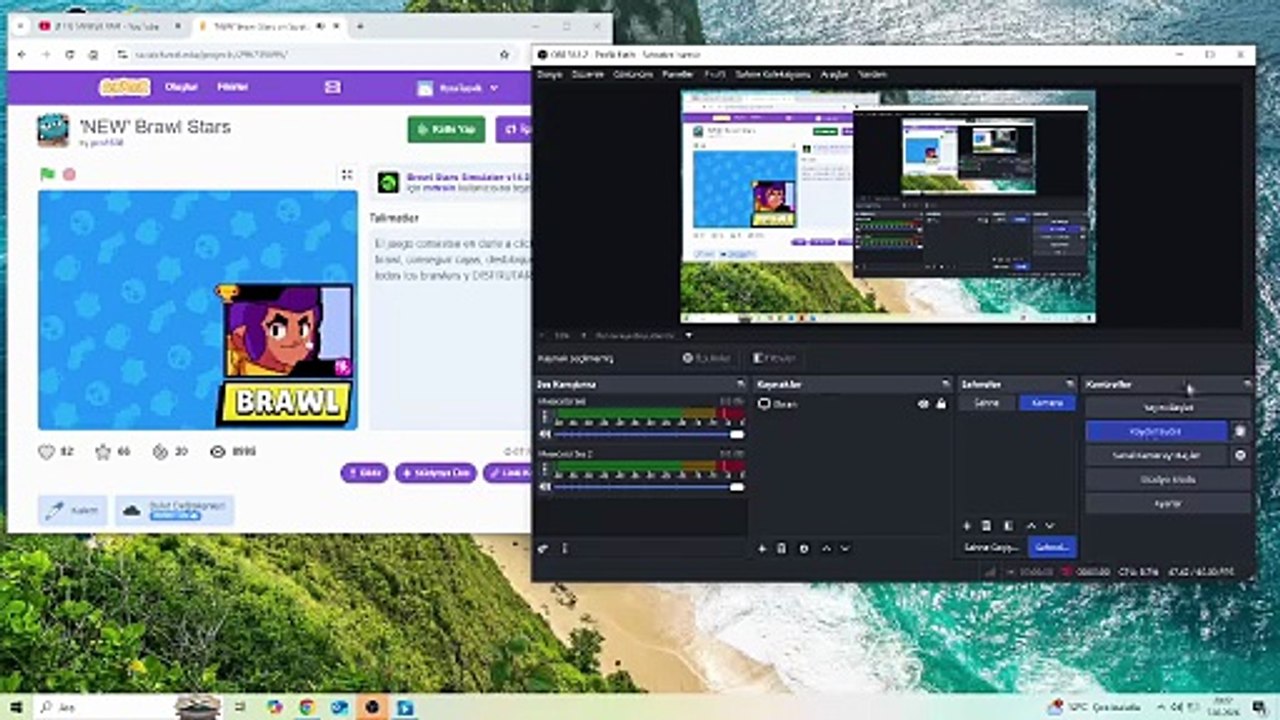Open Fikirler link in Scratch navbar

(233, 88)
